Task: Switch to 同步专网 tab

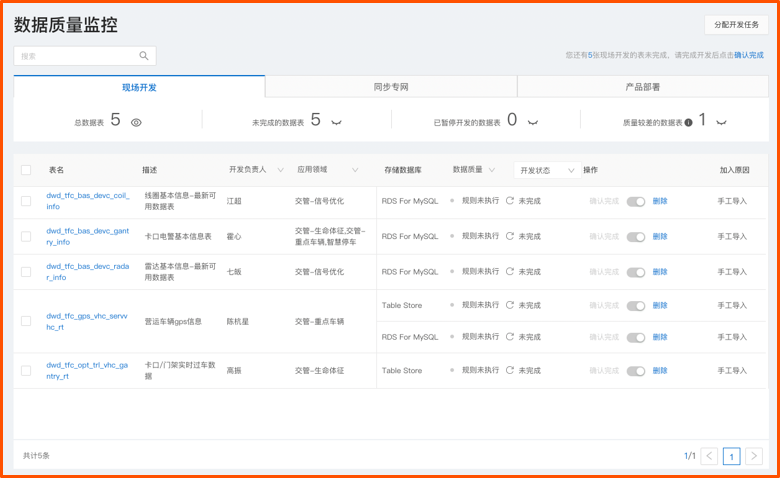Action: tap(391, 87)
